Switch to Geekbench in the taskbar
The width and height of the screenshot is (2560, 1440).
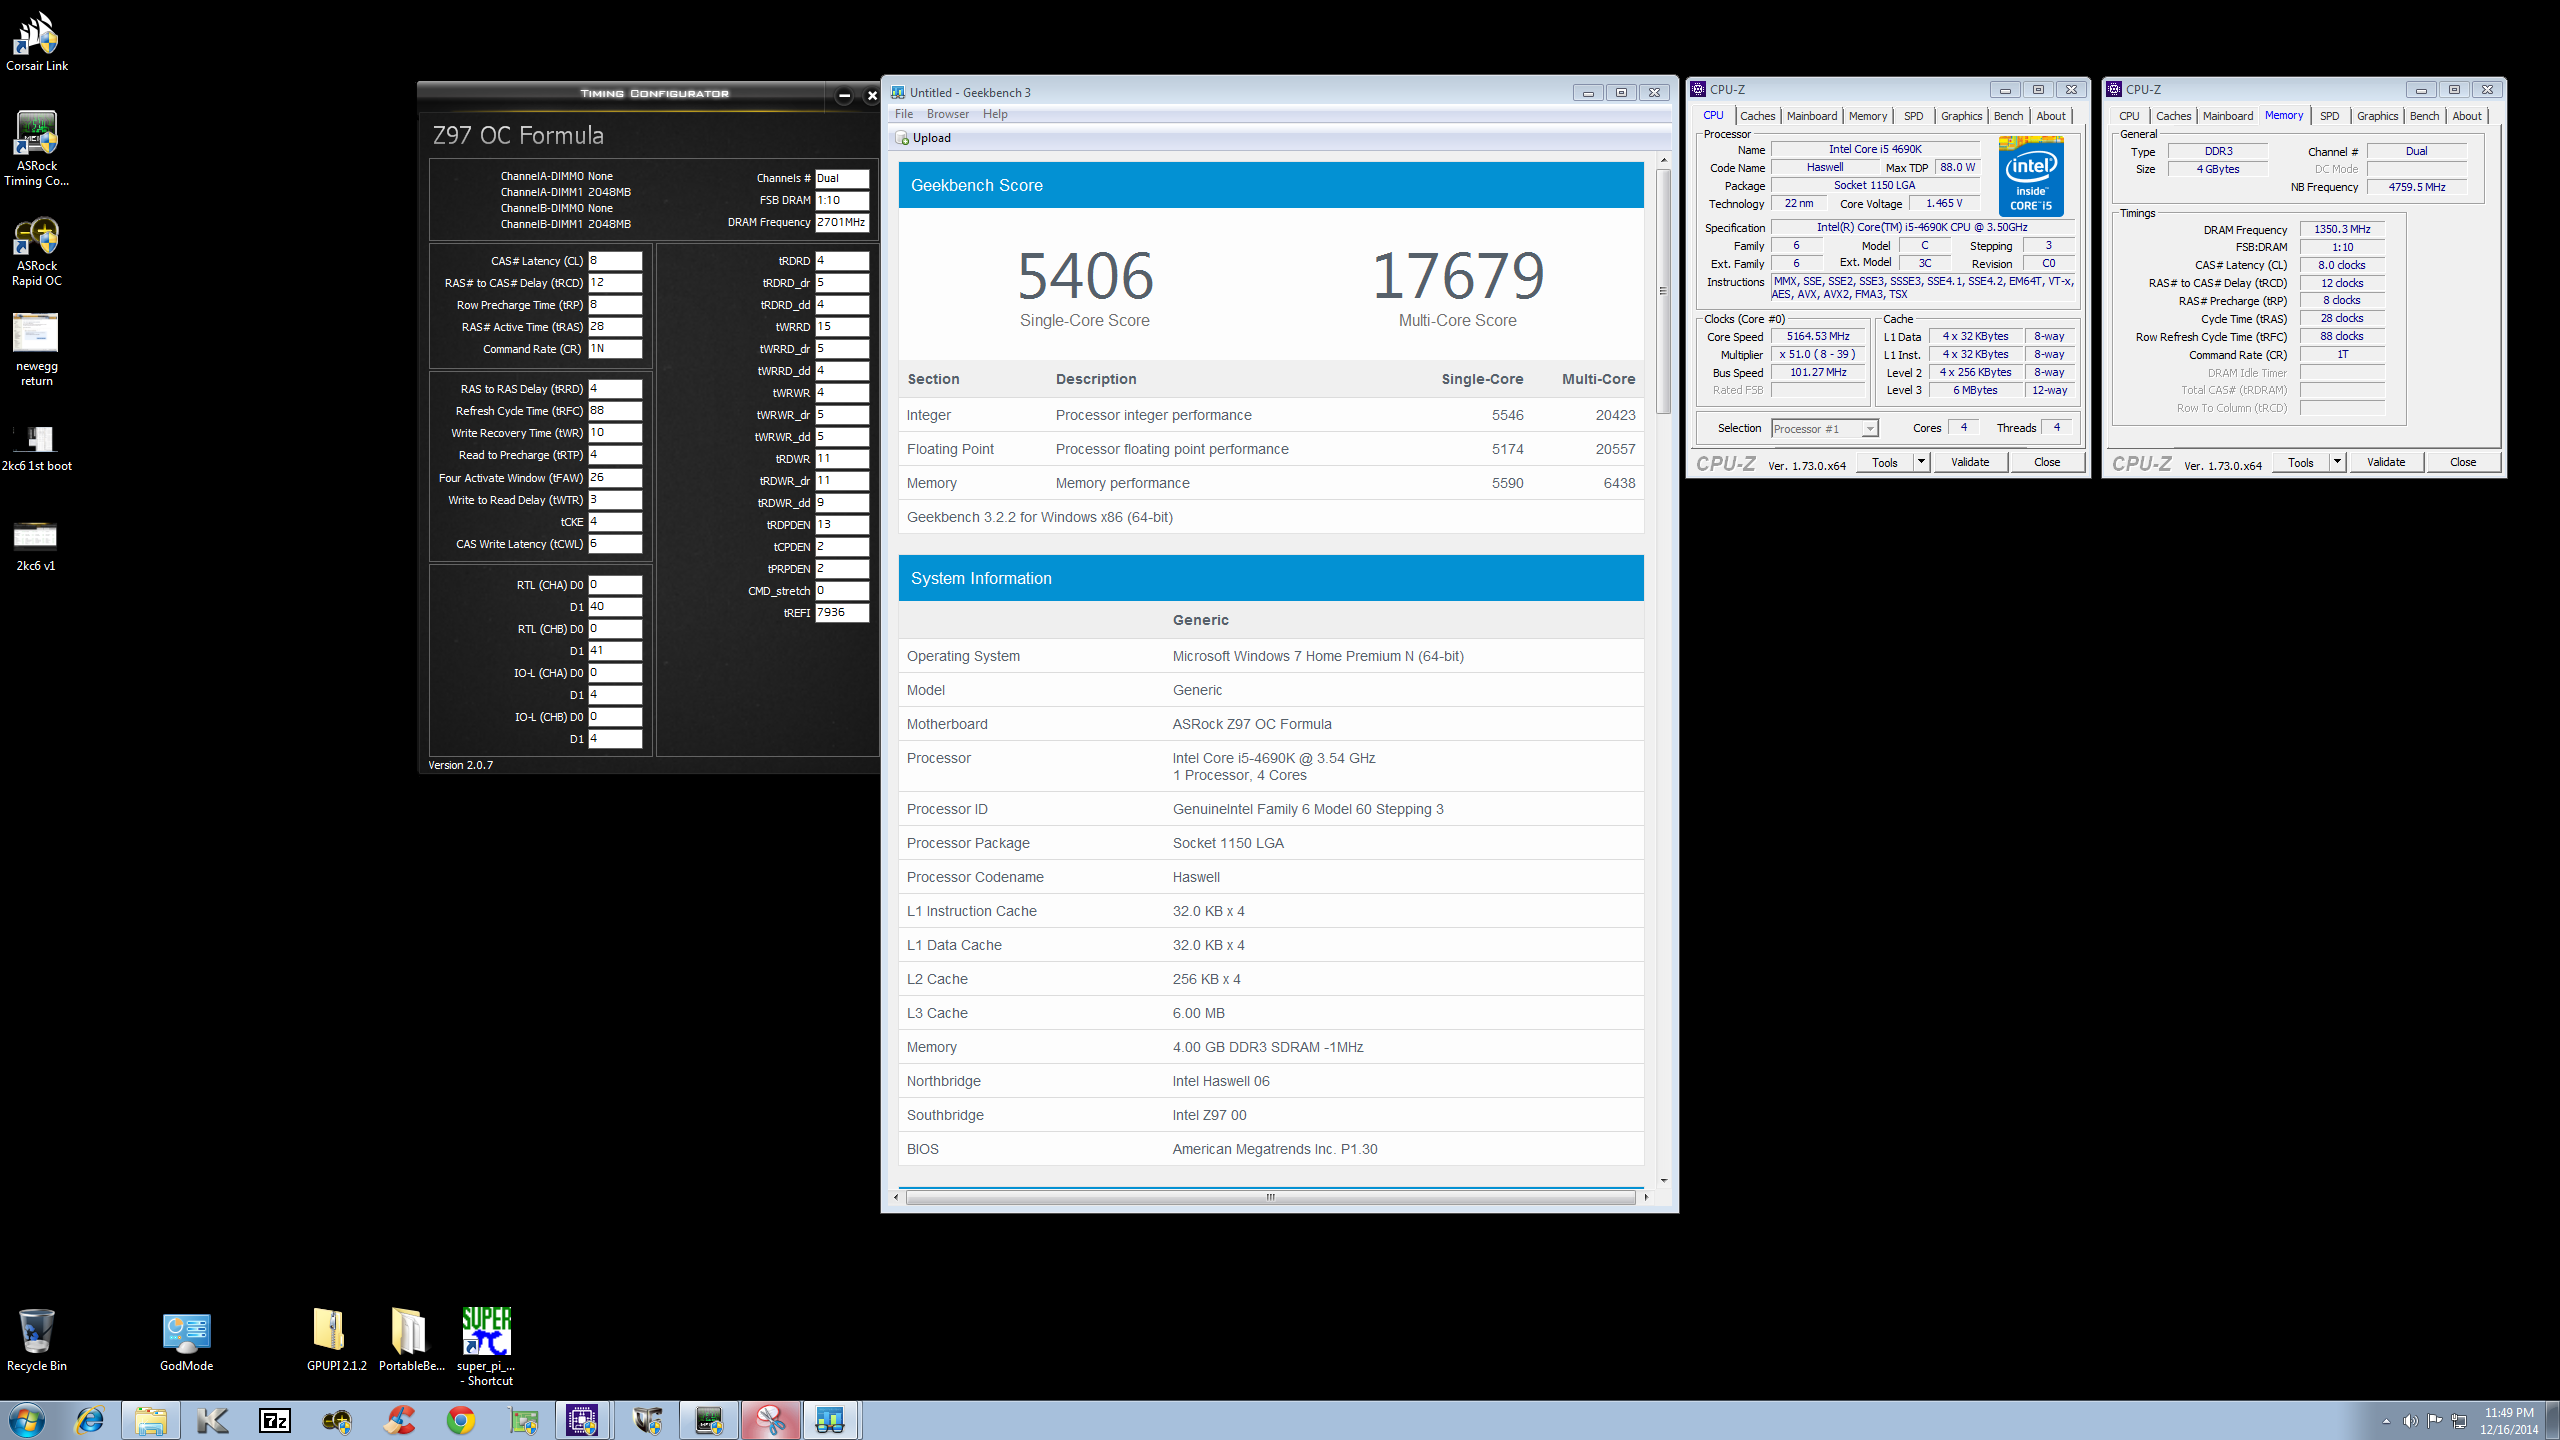tap(831, 1420)
